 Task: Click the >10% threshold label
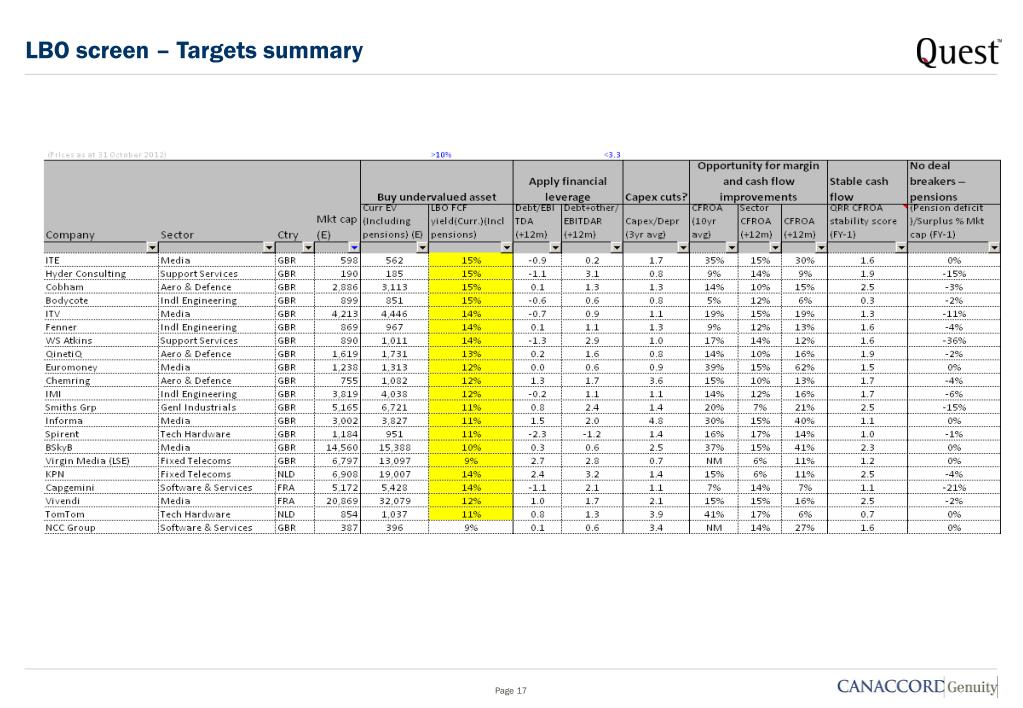tap(442, 155)
